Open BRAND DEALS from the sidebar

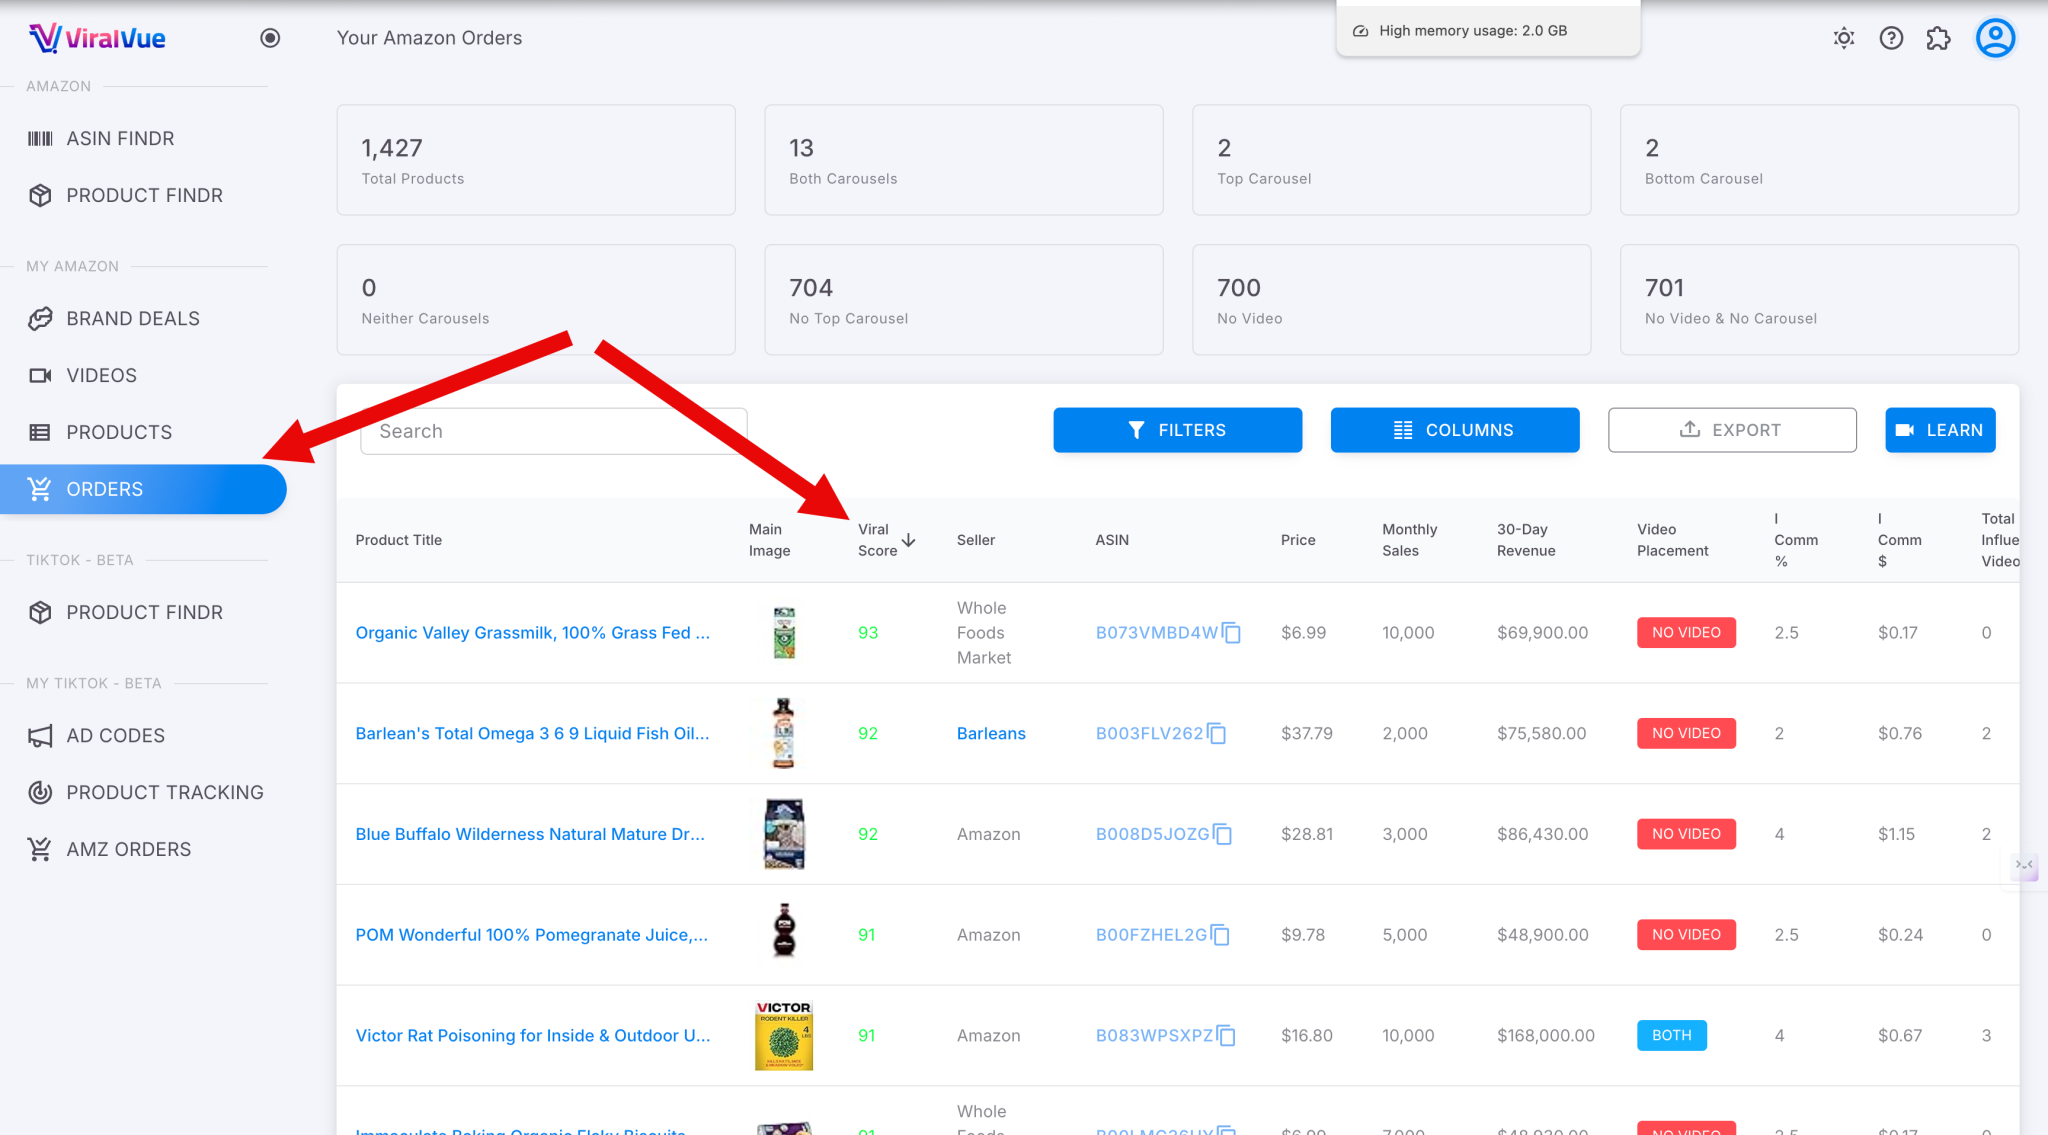133,318
